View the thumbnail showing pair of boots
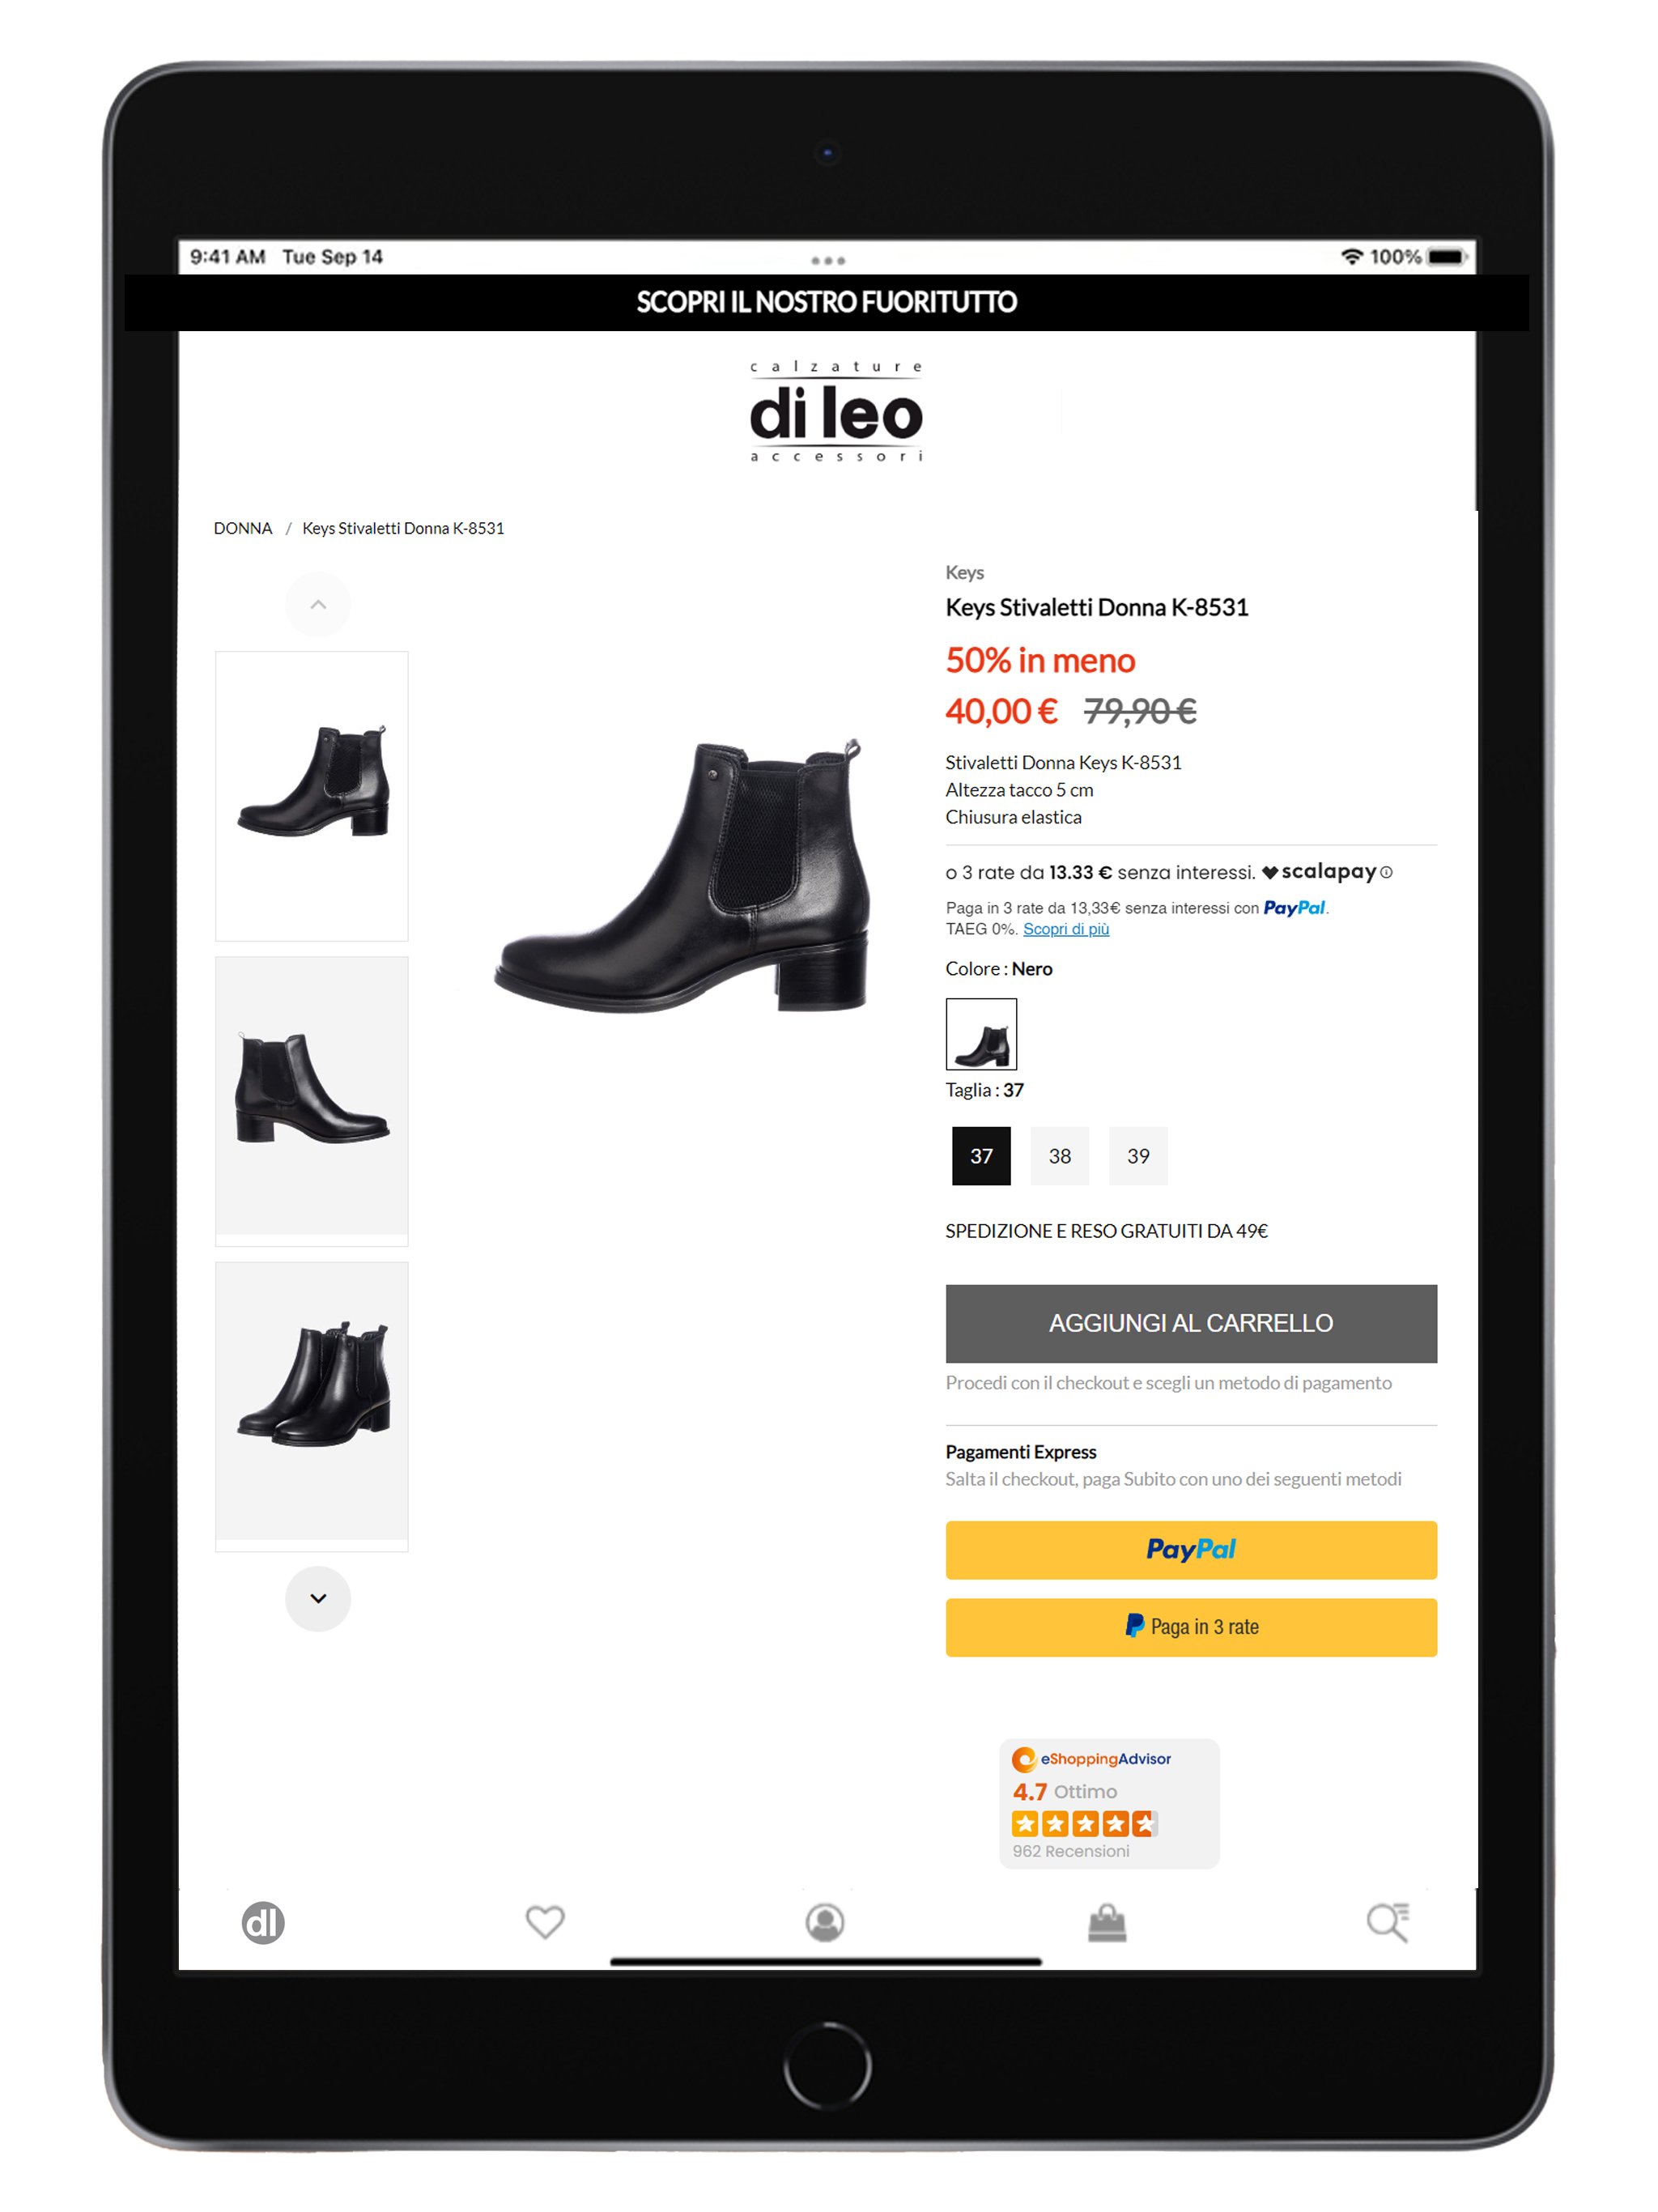Screen dimensions: 1658x2212 (x=312, y=1406)
